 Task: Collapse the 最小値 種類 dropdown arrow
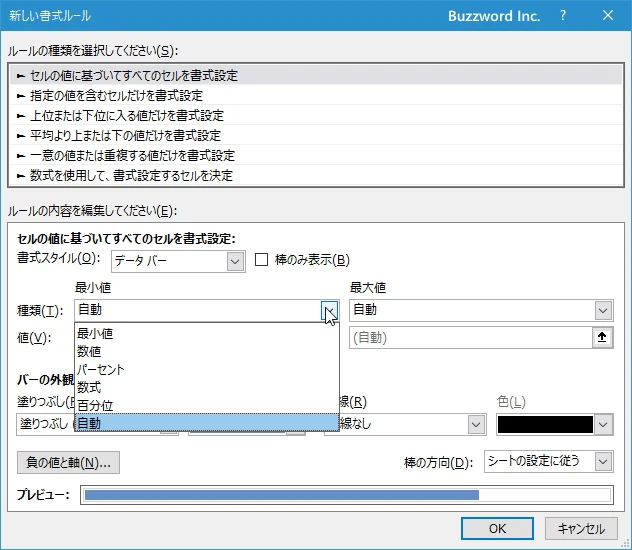pyautogui.click(x=330, y=310)
